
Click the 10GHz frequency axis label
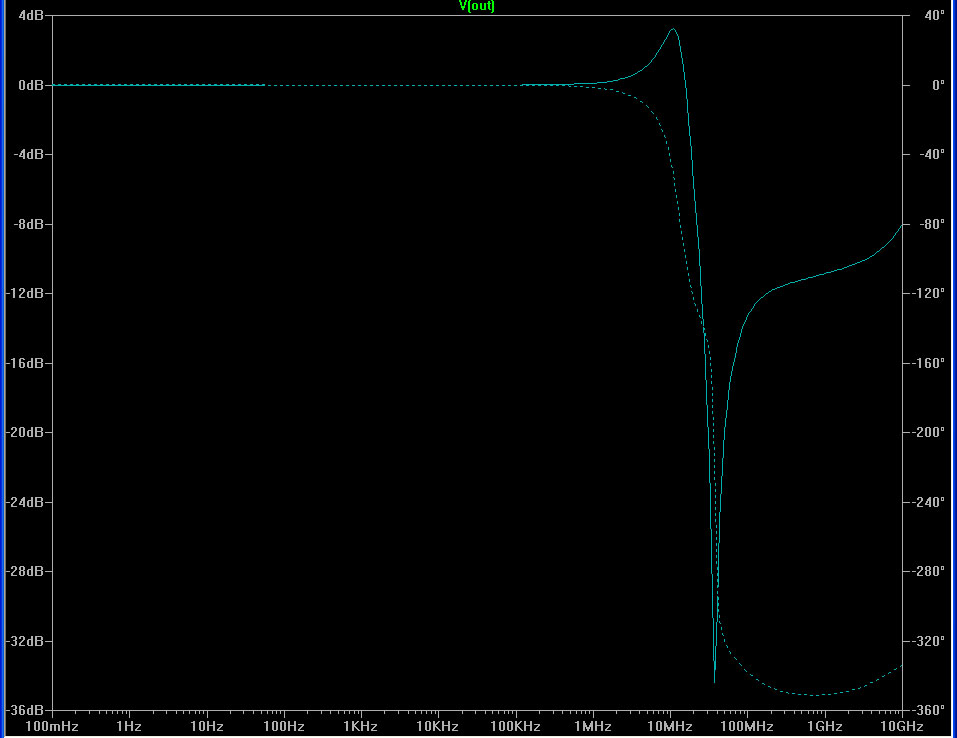pos(901,726)
